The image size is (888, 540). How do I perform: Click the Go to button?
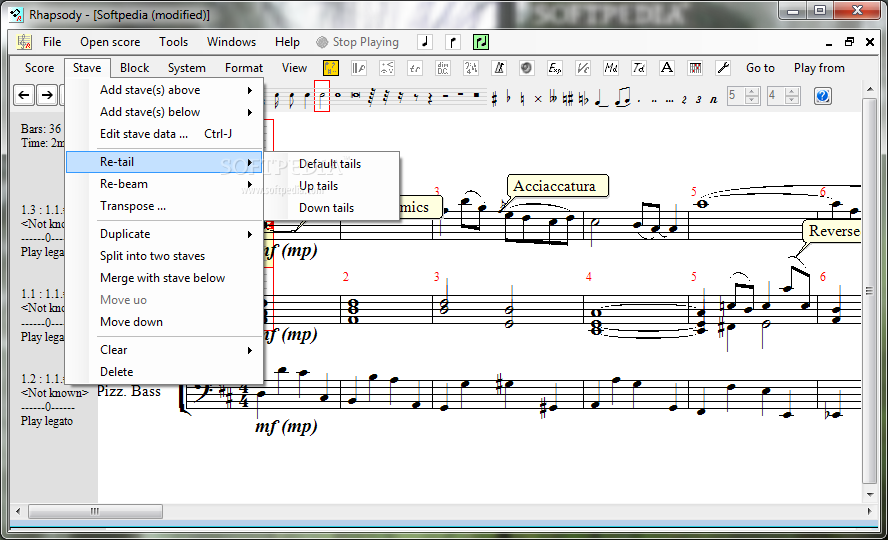click(760, 68)
